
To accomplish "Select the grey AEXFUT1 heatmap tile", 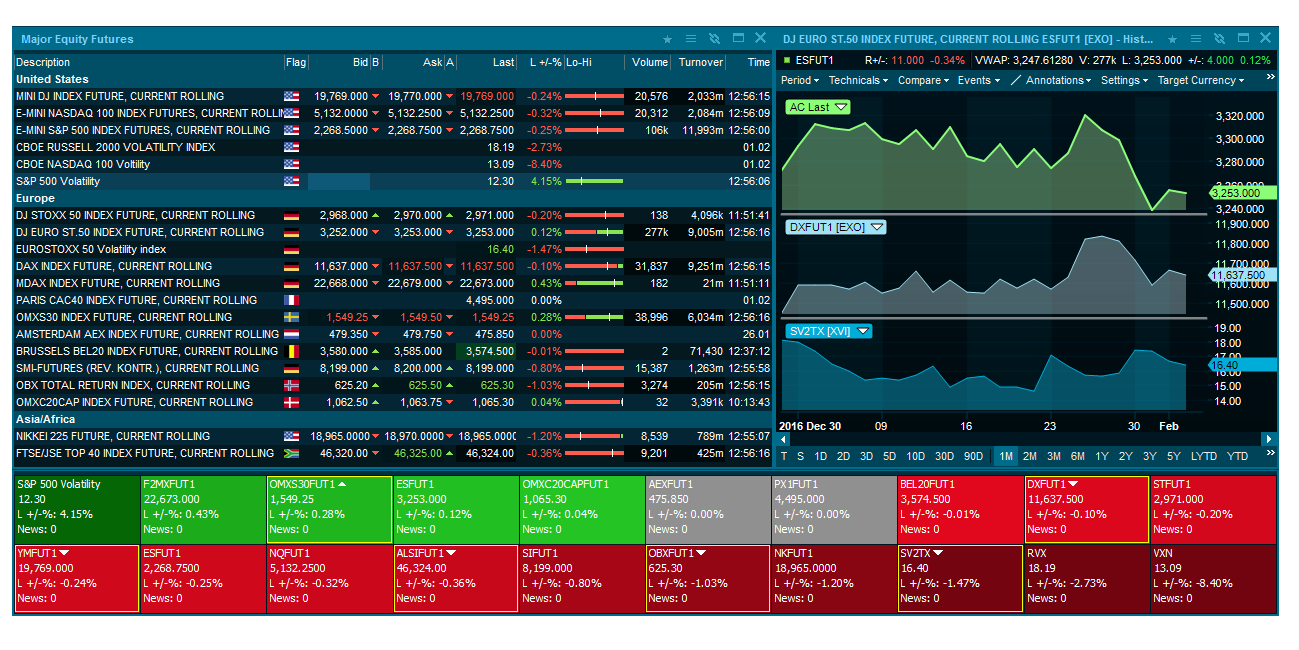I will point(708,510).
